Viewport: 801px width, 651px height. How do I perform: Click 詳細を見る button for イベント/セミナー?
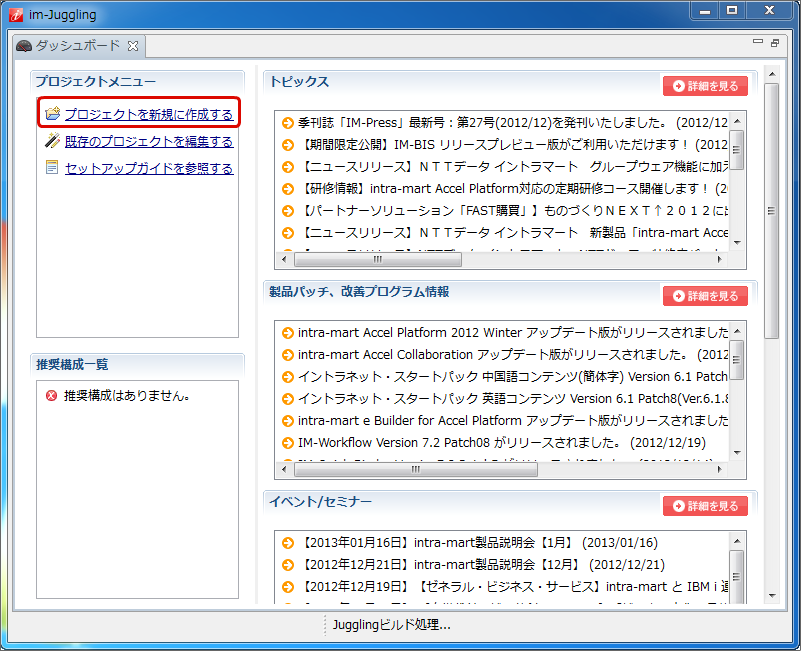(705, 506)
